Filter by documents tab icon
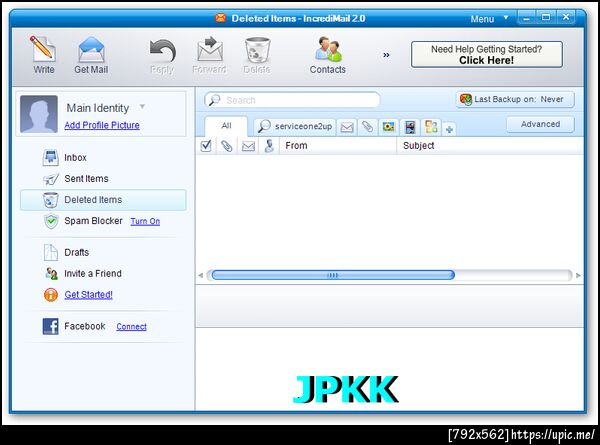600x445 pixels. pyautogui.click(x=431, y=127)
